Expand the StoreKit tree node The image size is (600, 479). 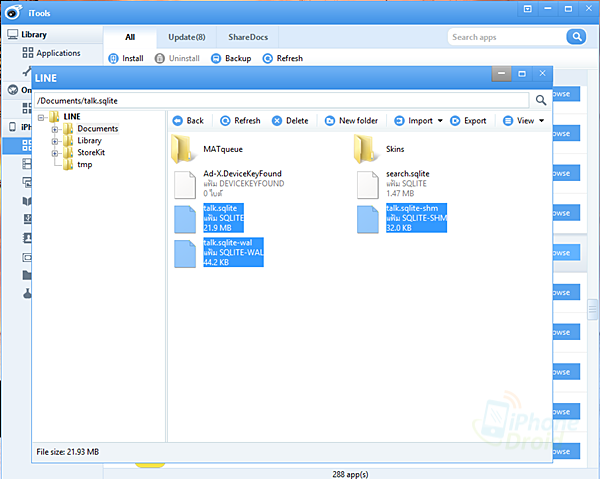click(55, 153)
